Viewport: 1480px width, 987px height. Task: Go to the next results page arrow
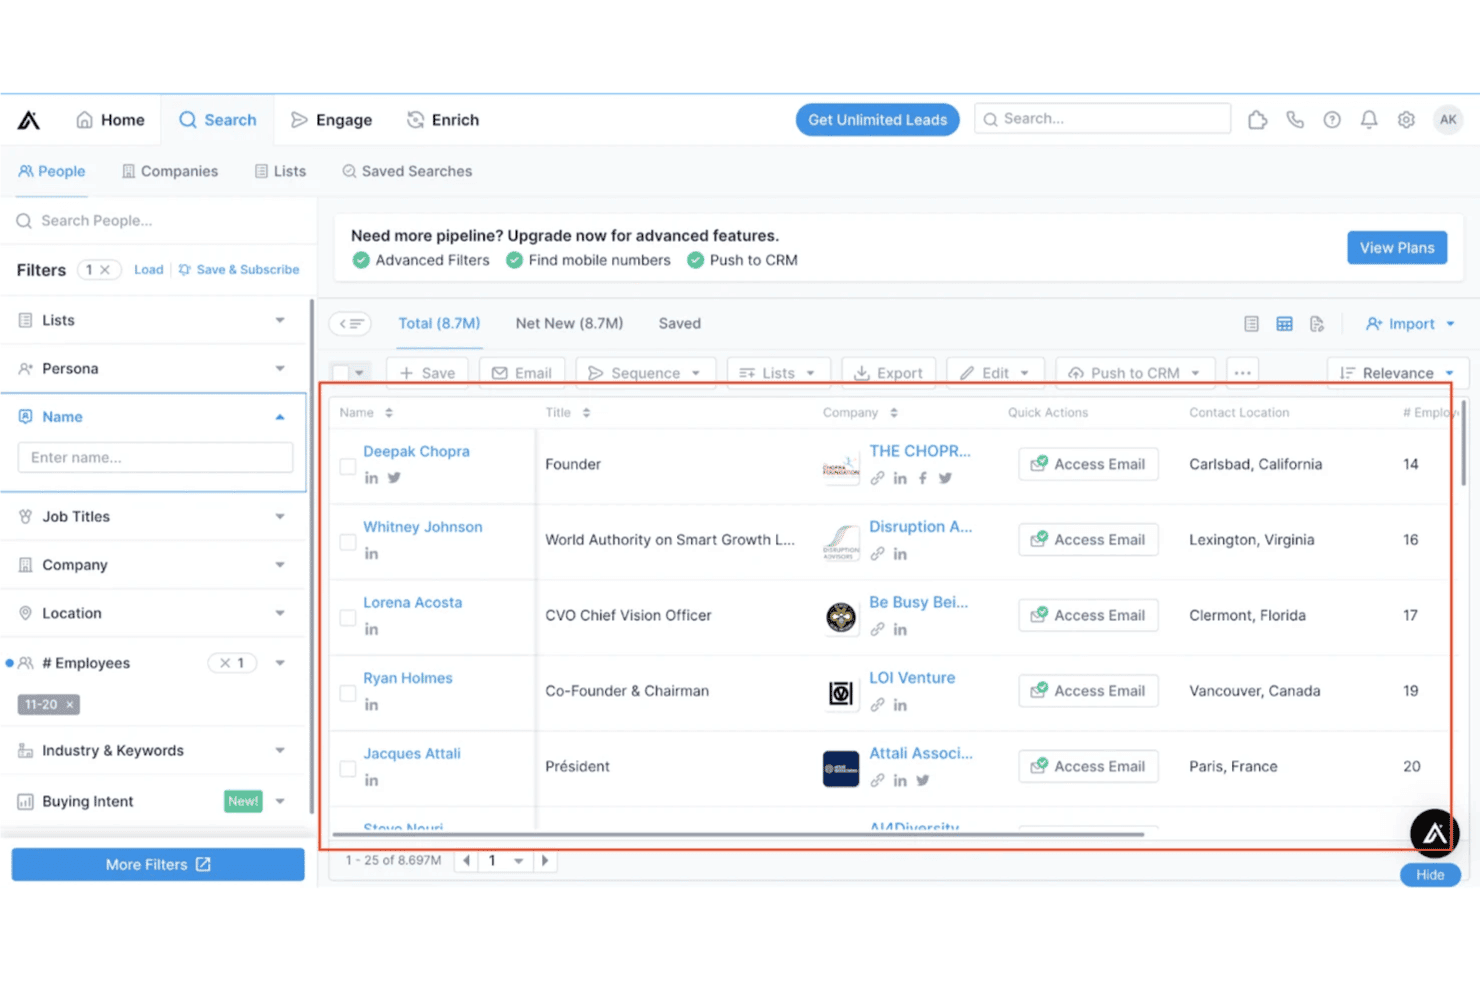(x=545, y=860)
